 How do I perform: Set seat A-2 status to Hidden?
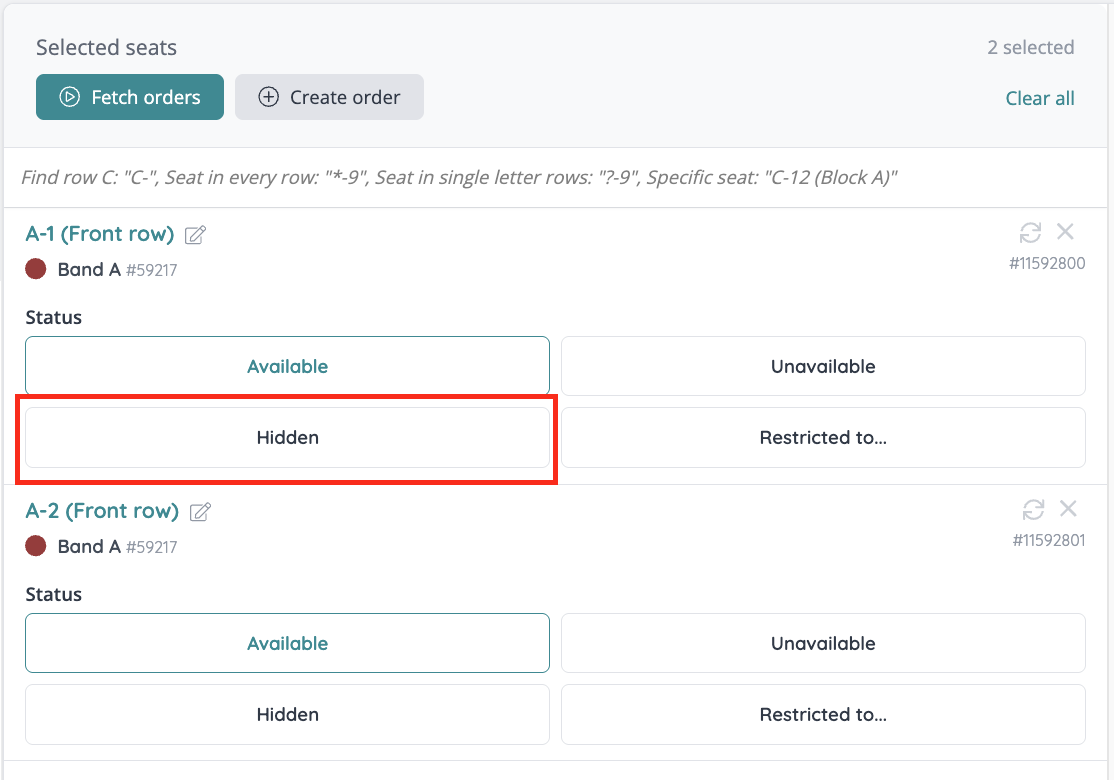(x=287, y=714)
